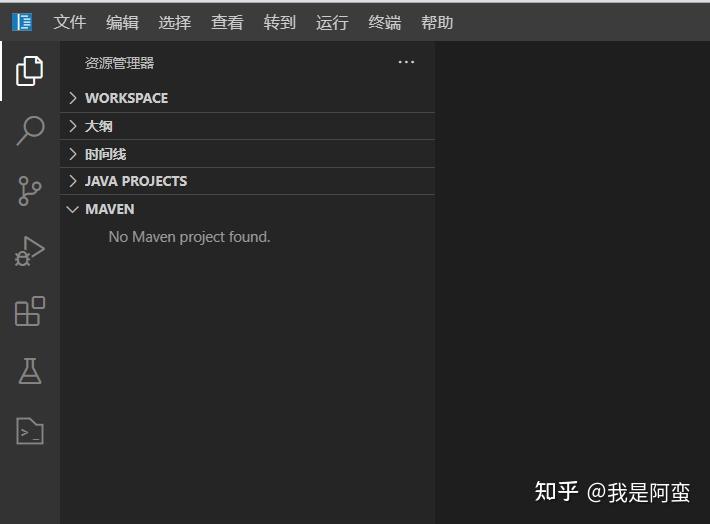Image resolution: width=710 pixels, height=524 pixels.
Task: Click the 'No Maven project found.' text
Action: [189, 237]
